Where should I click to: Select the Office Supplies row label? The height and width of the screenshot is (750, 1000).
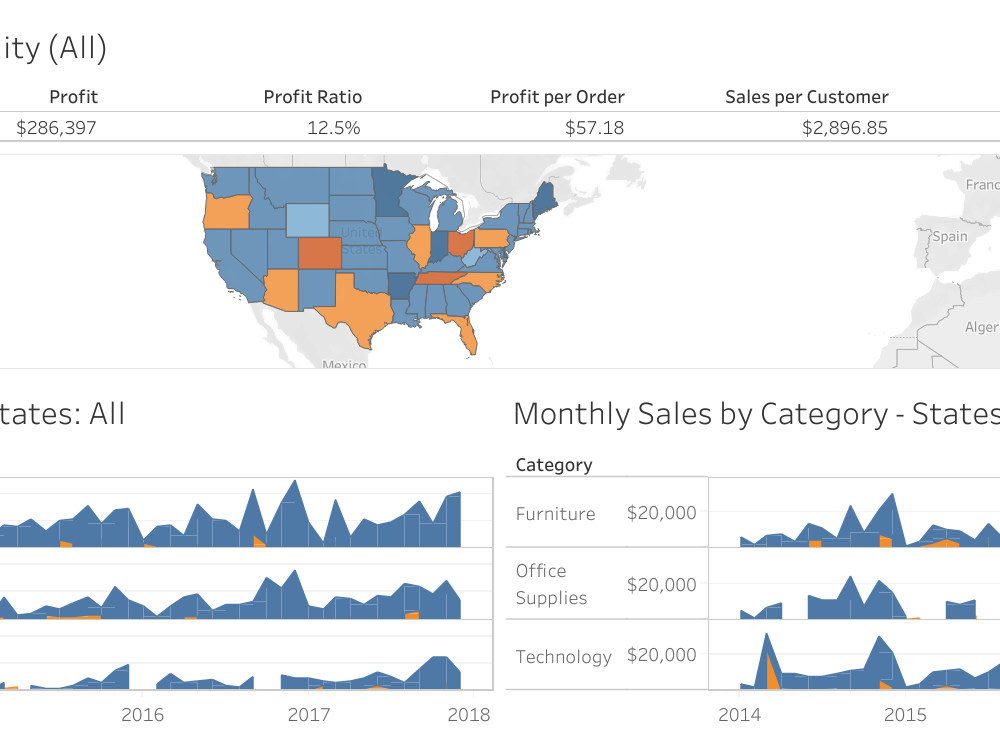[x=551, y=584]
